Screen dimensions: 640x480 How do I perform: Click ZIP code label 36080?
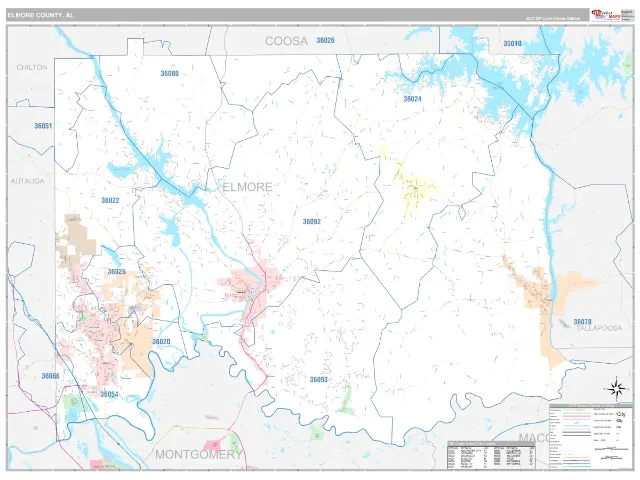tap(169, 73)
